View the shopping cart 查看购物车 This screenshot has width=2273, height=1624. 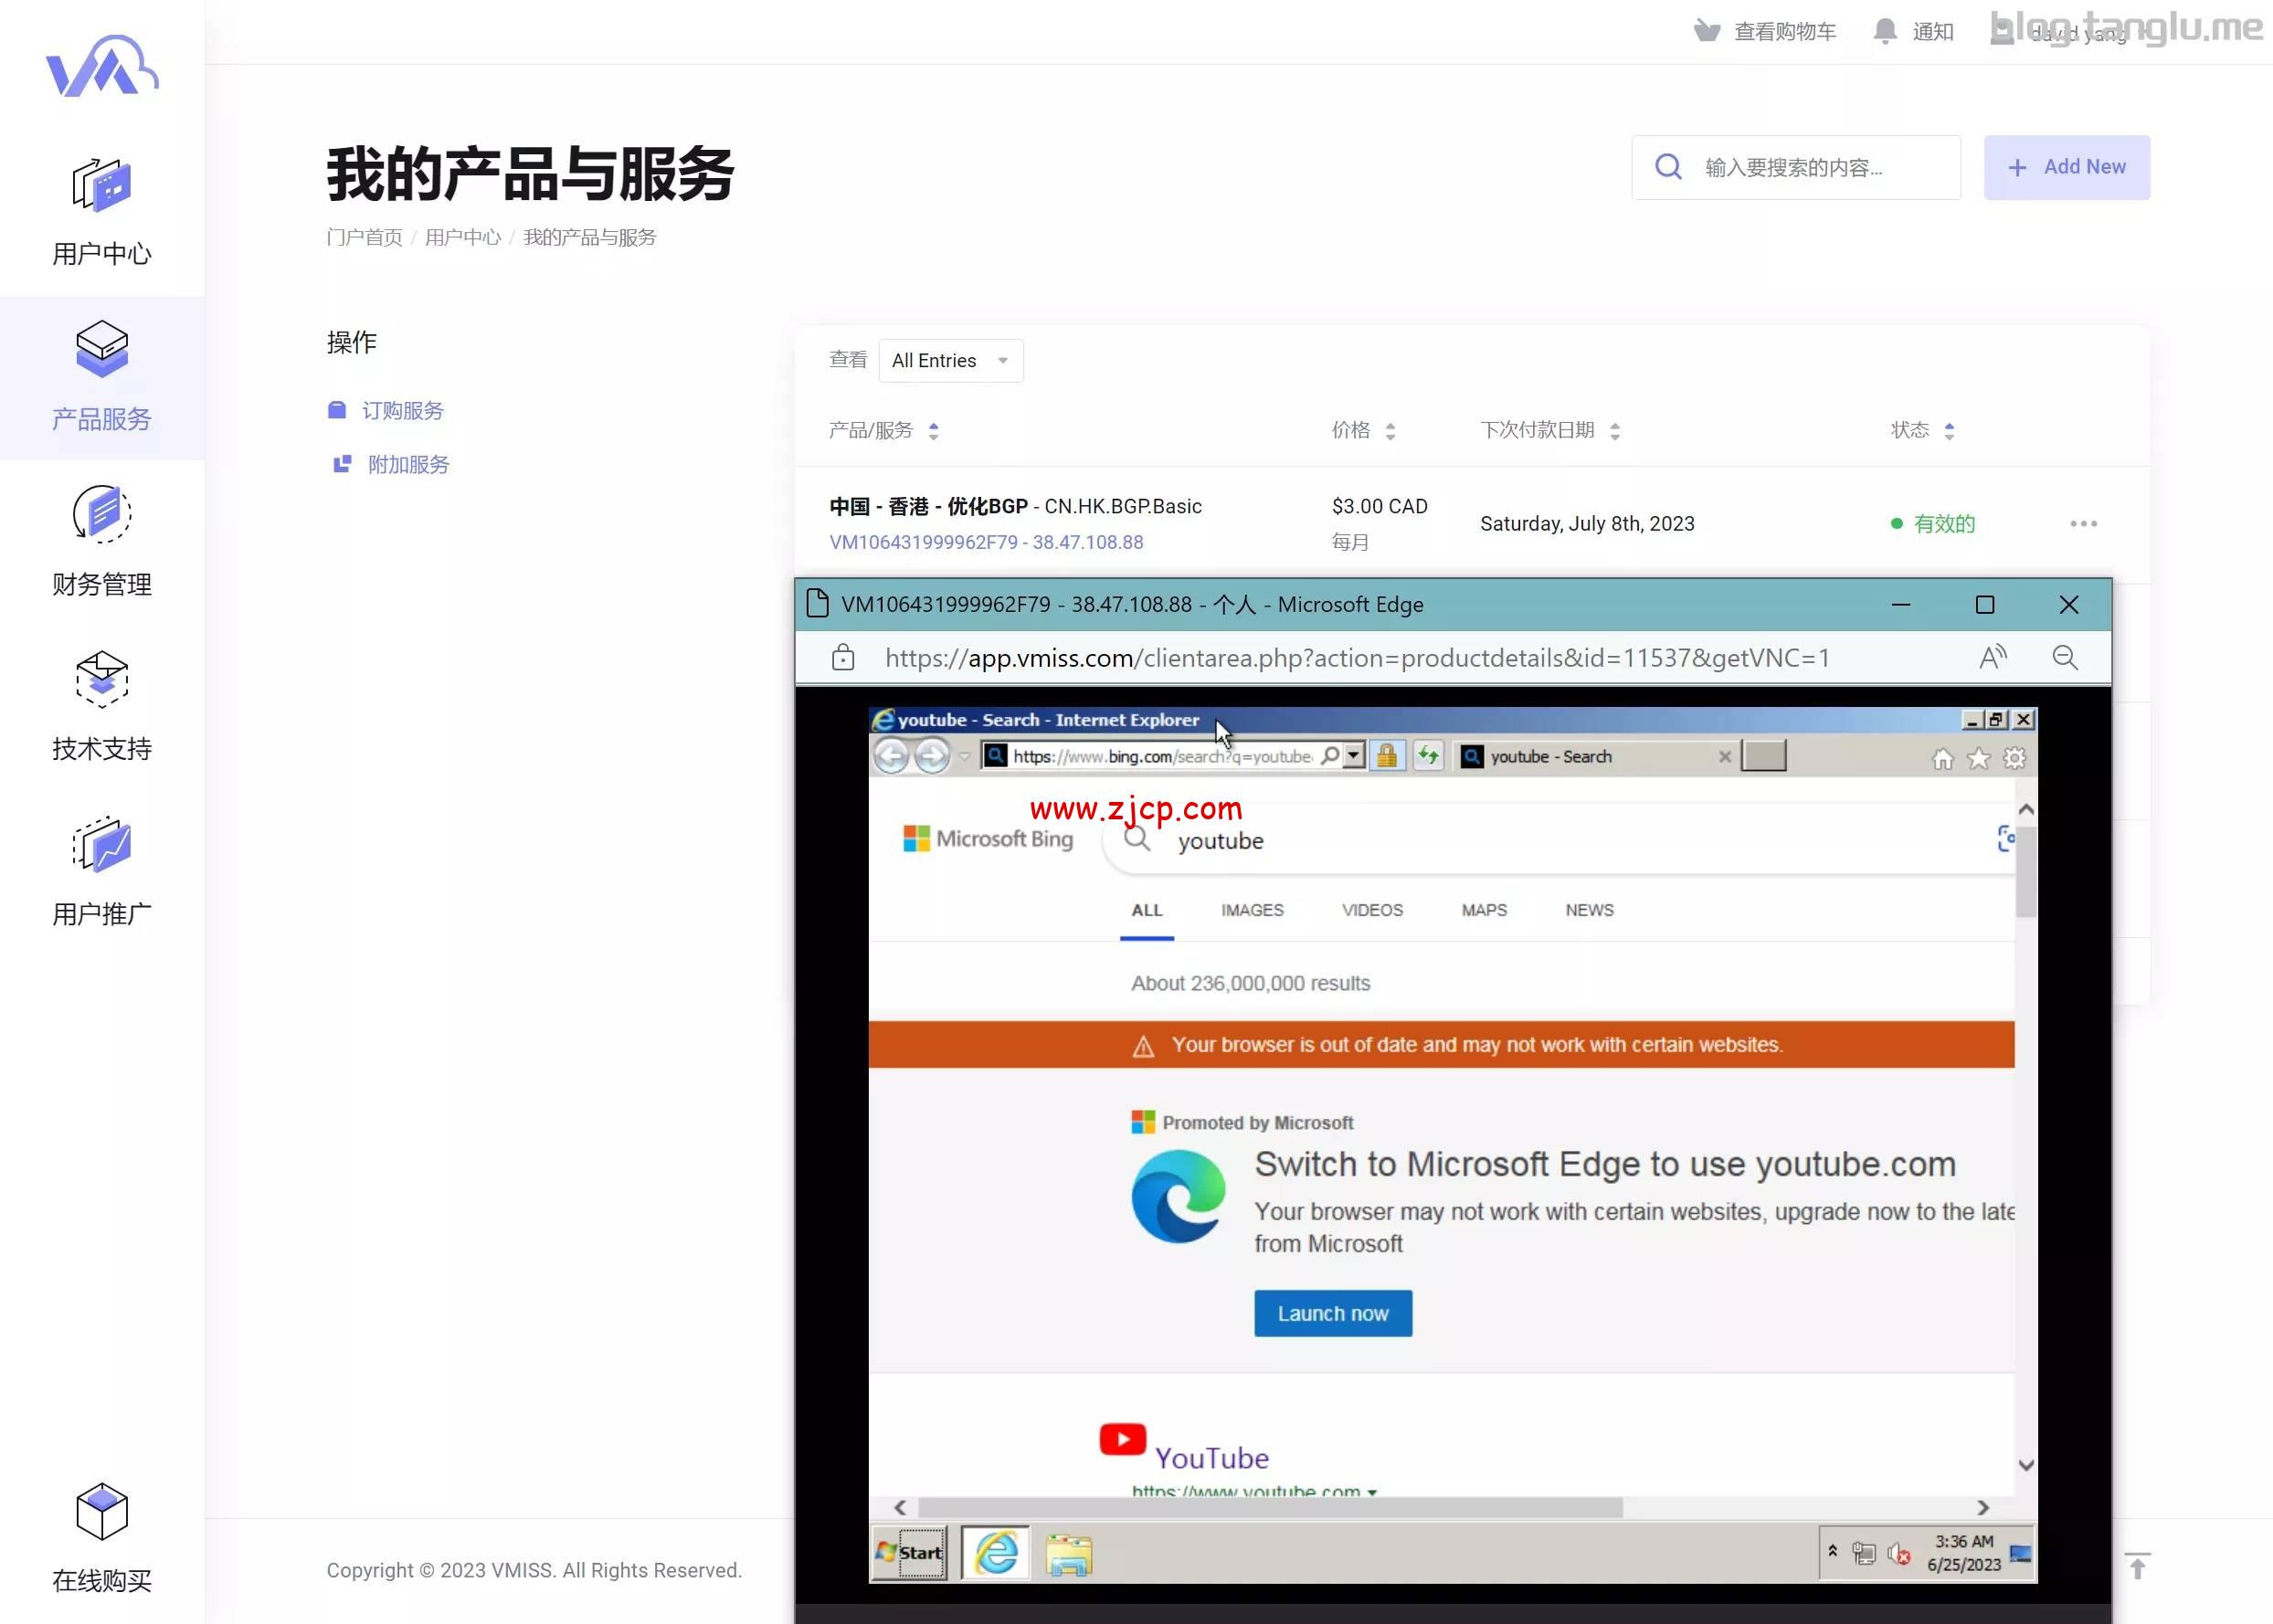tap(1765, 32)
